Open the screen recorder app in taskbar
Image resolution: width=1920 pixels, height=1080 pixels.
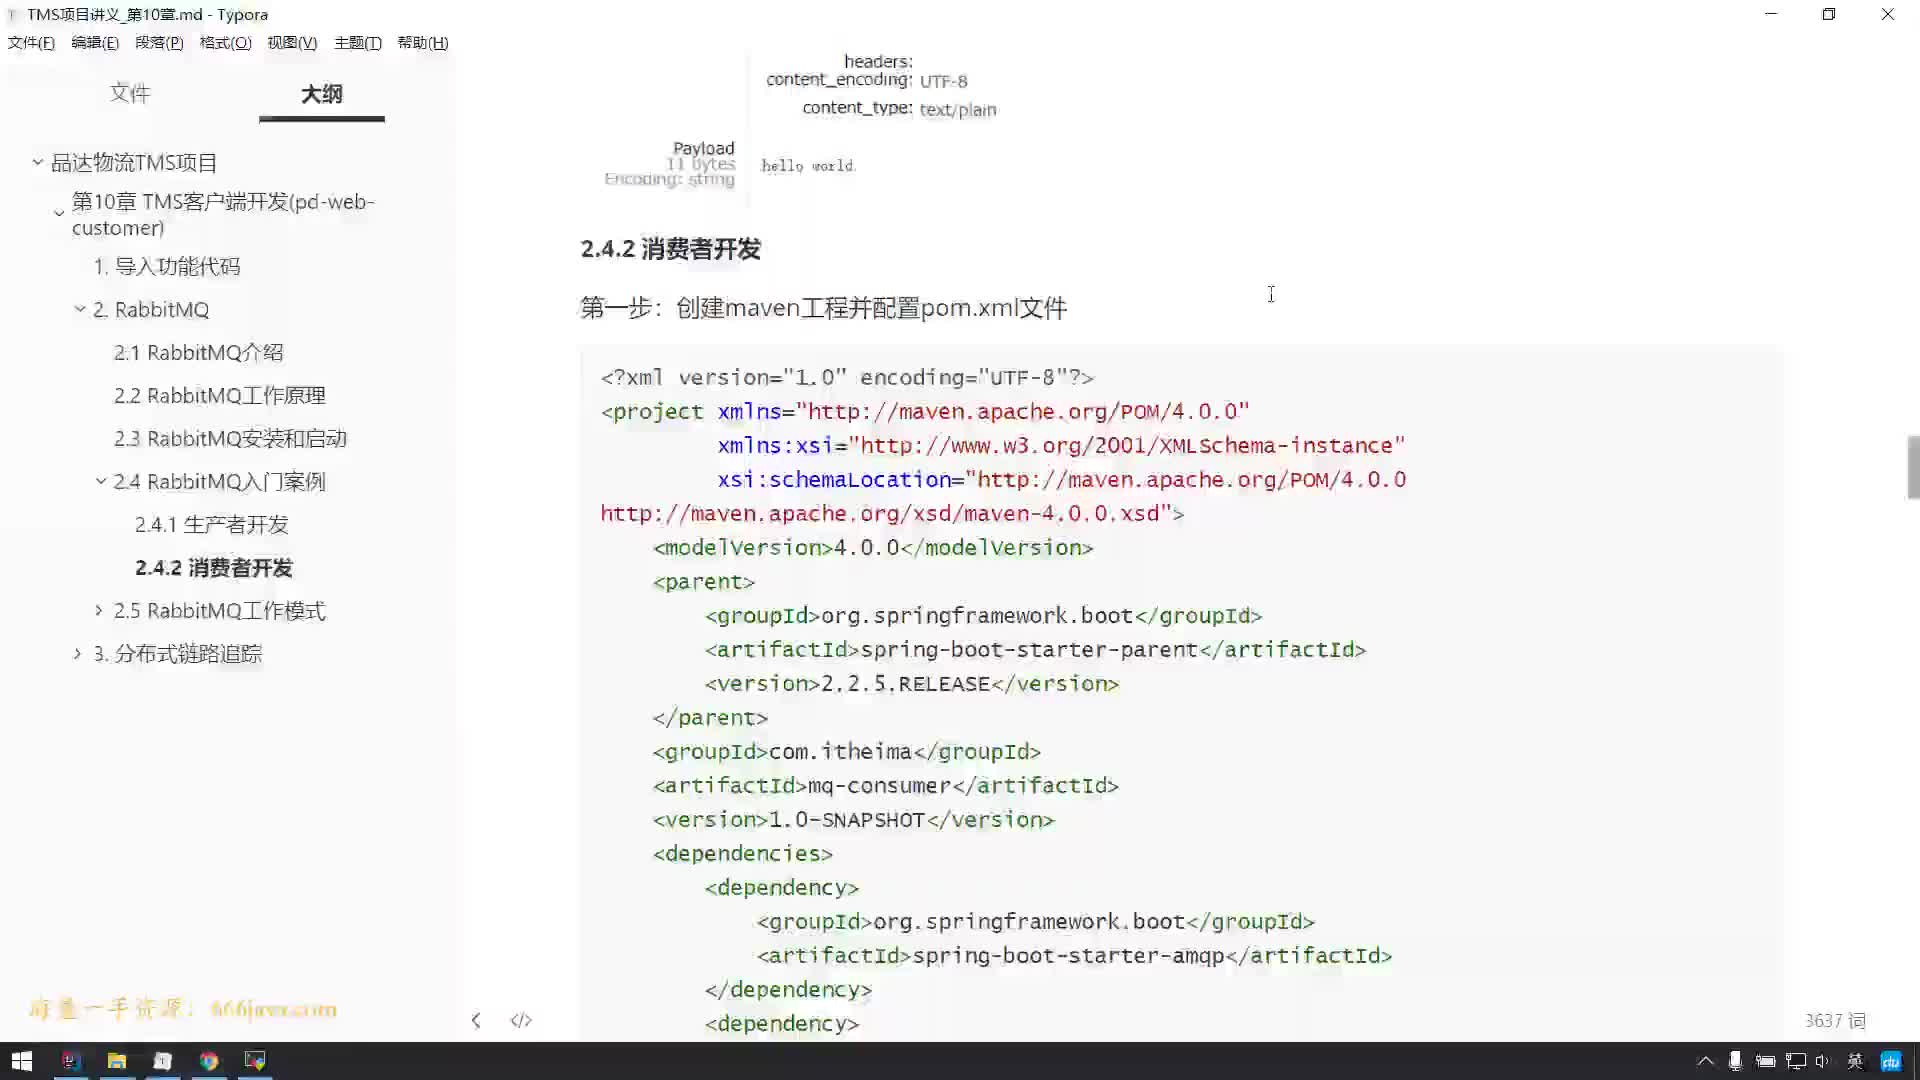(255, 1061)
